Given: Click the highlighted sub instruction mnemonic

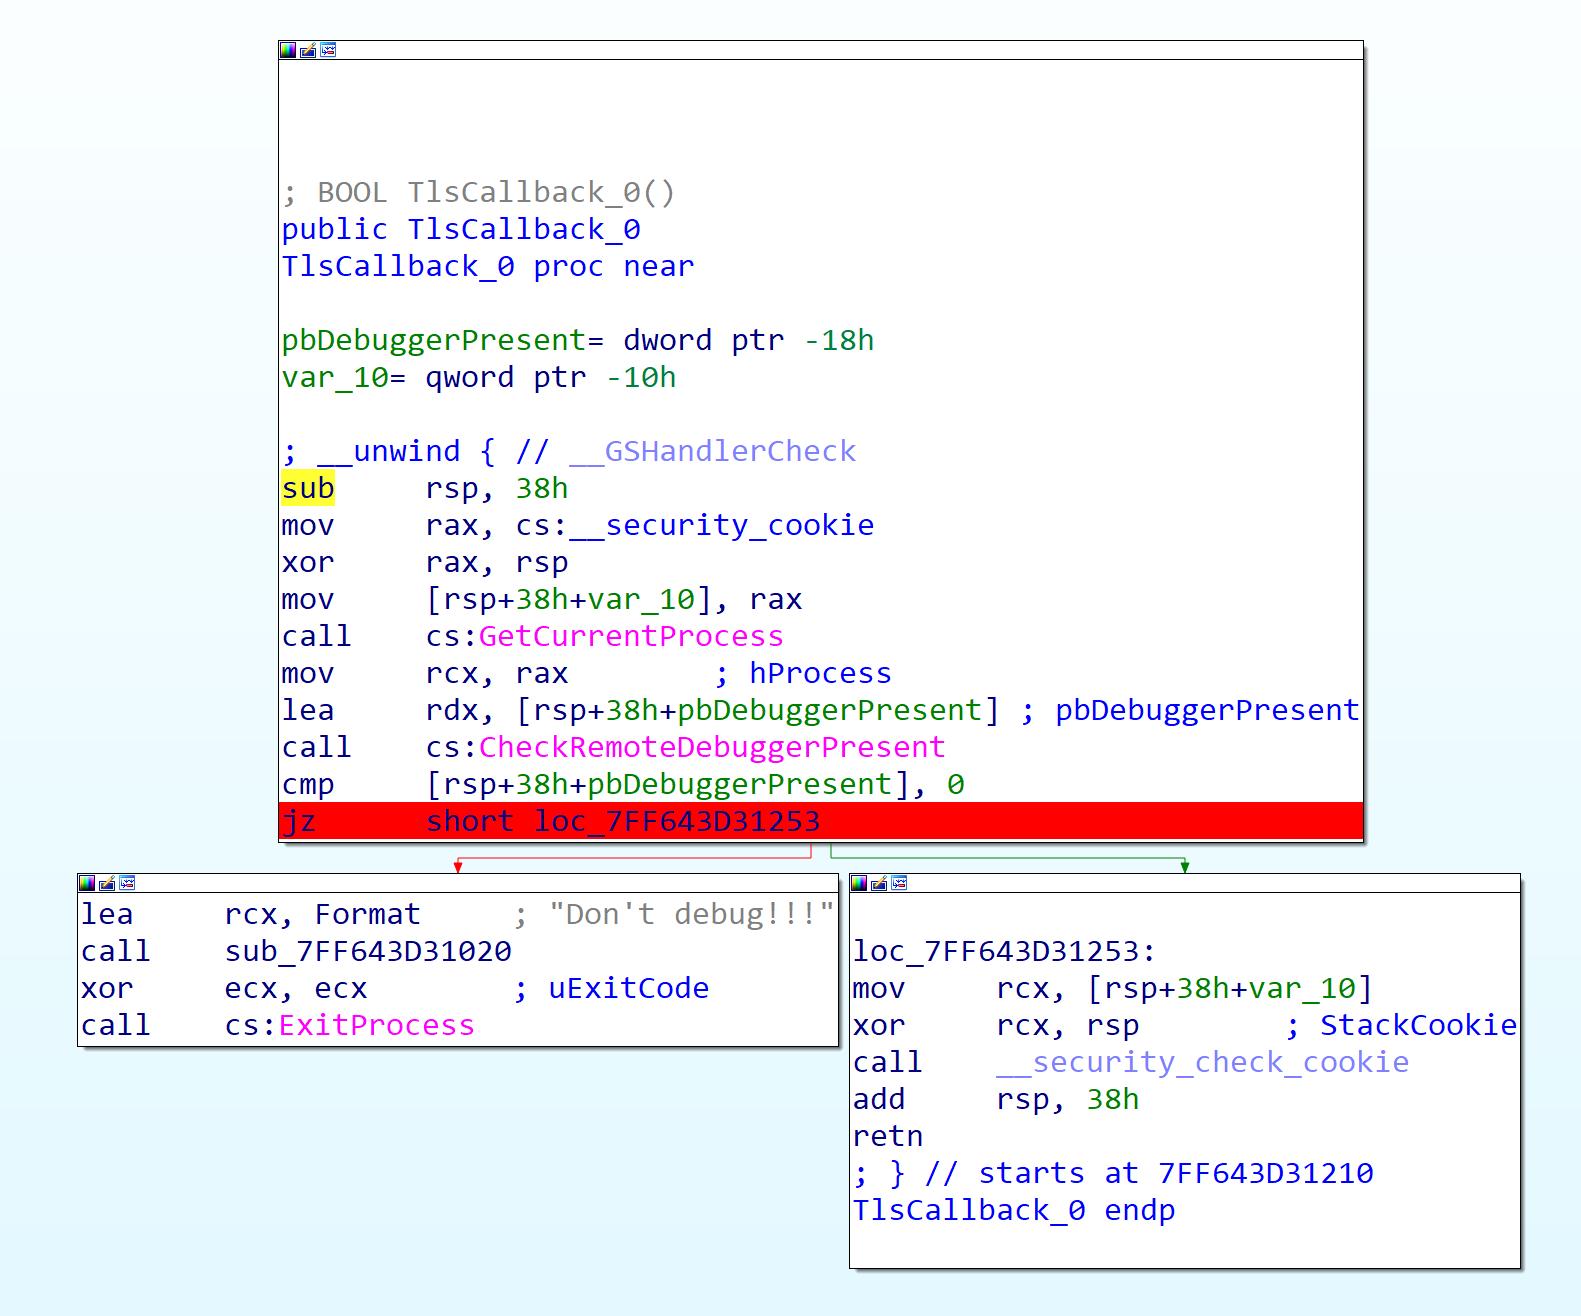Looking at the screenshot, I should pyautogui.click(x=308, y=488).
